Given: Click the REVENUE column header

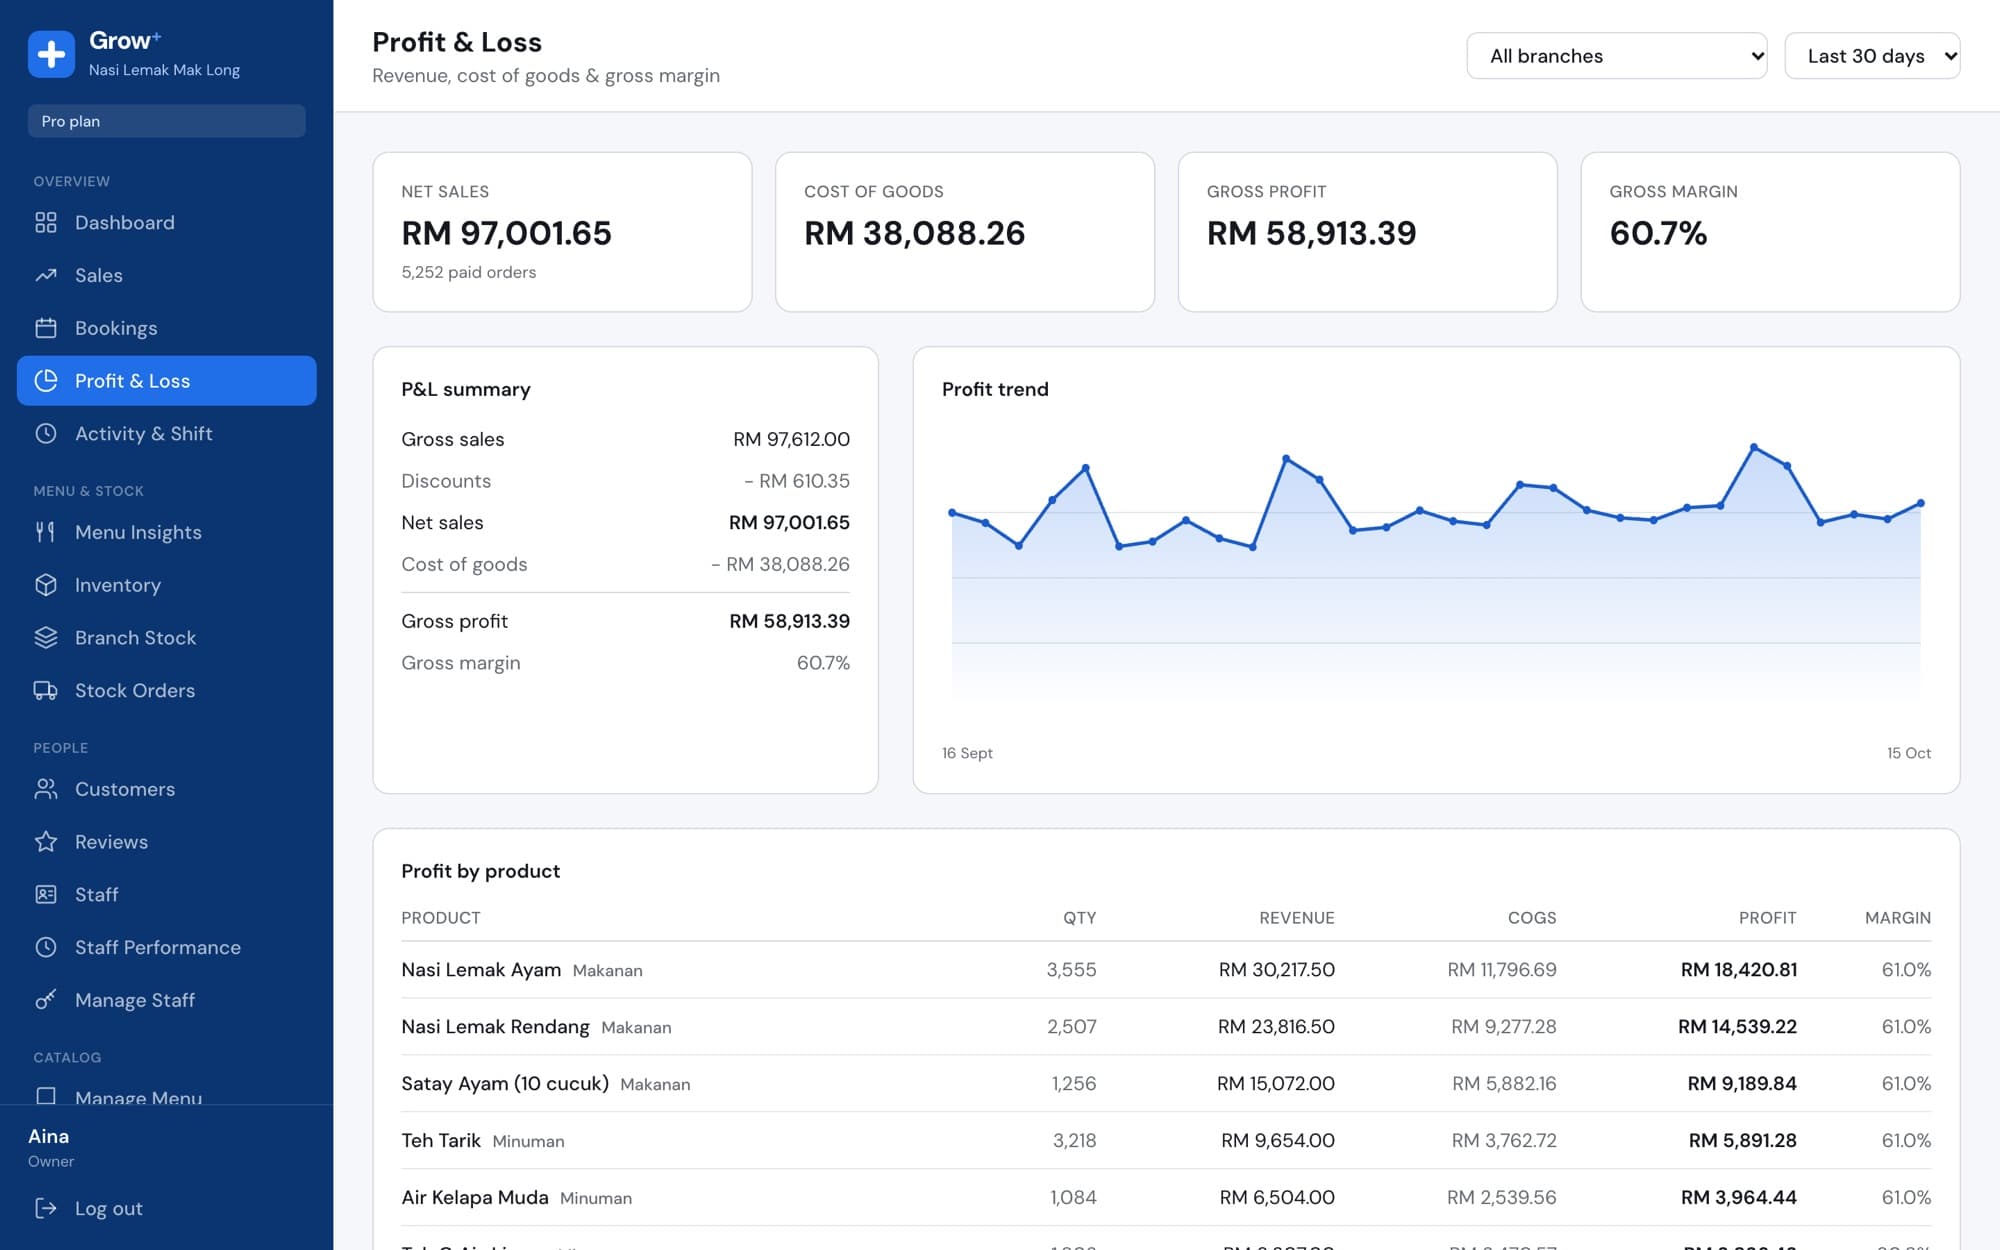Looking at the screenshot, I should click(x=1296, y=918).
